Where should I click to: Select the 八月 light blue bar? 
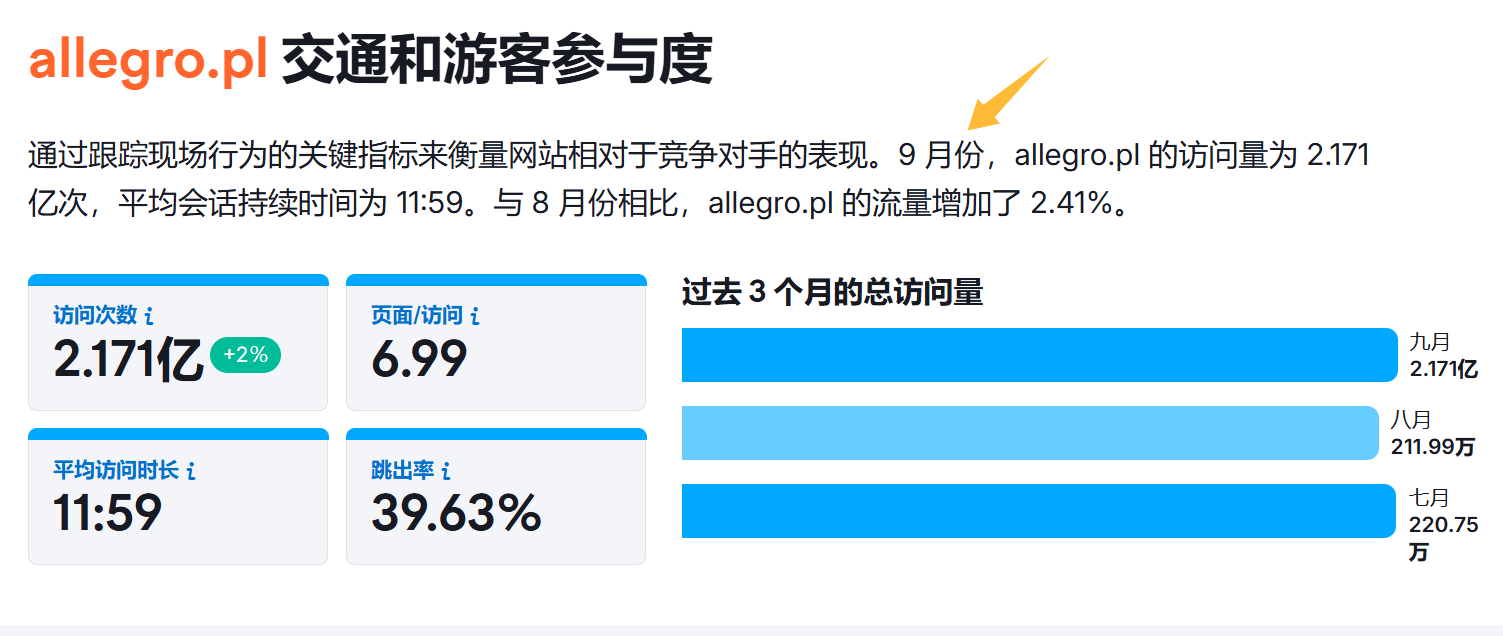tap(1030, 433)
